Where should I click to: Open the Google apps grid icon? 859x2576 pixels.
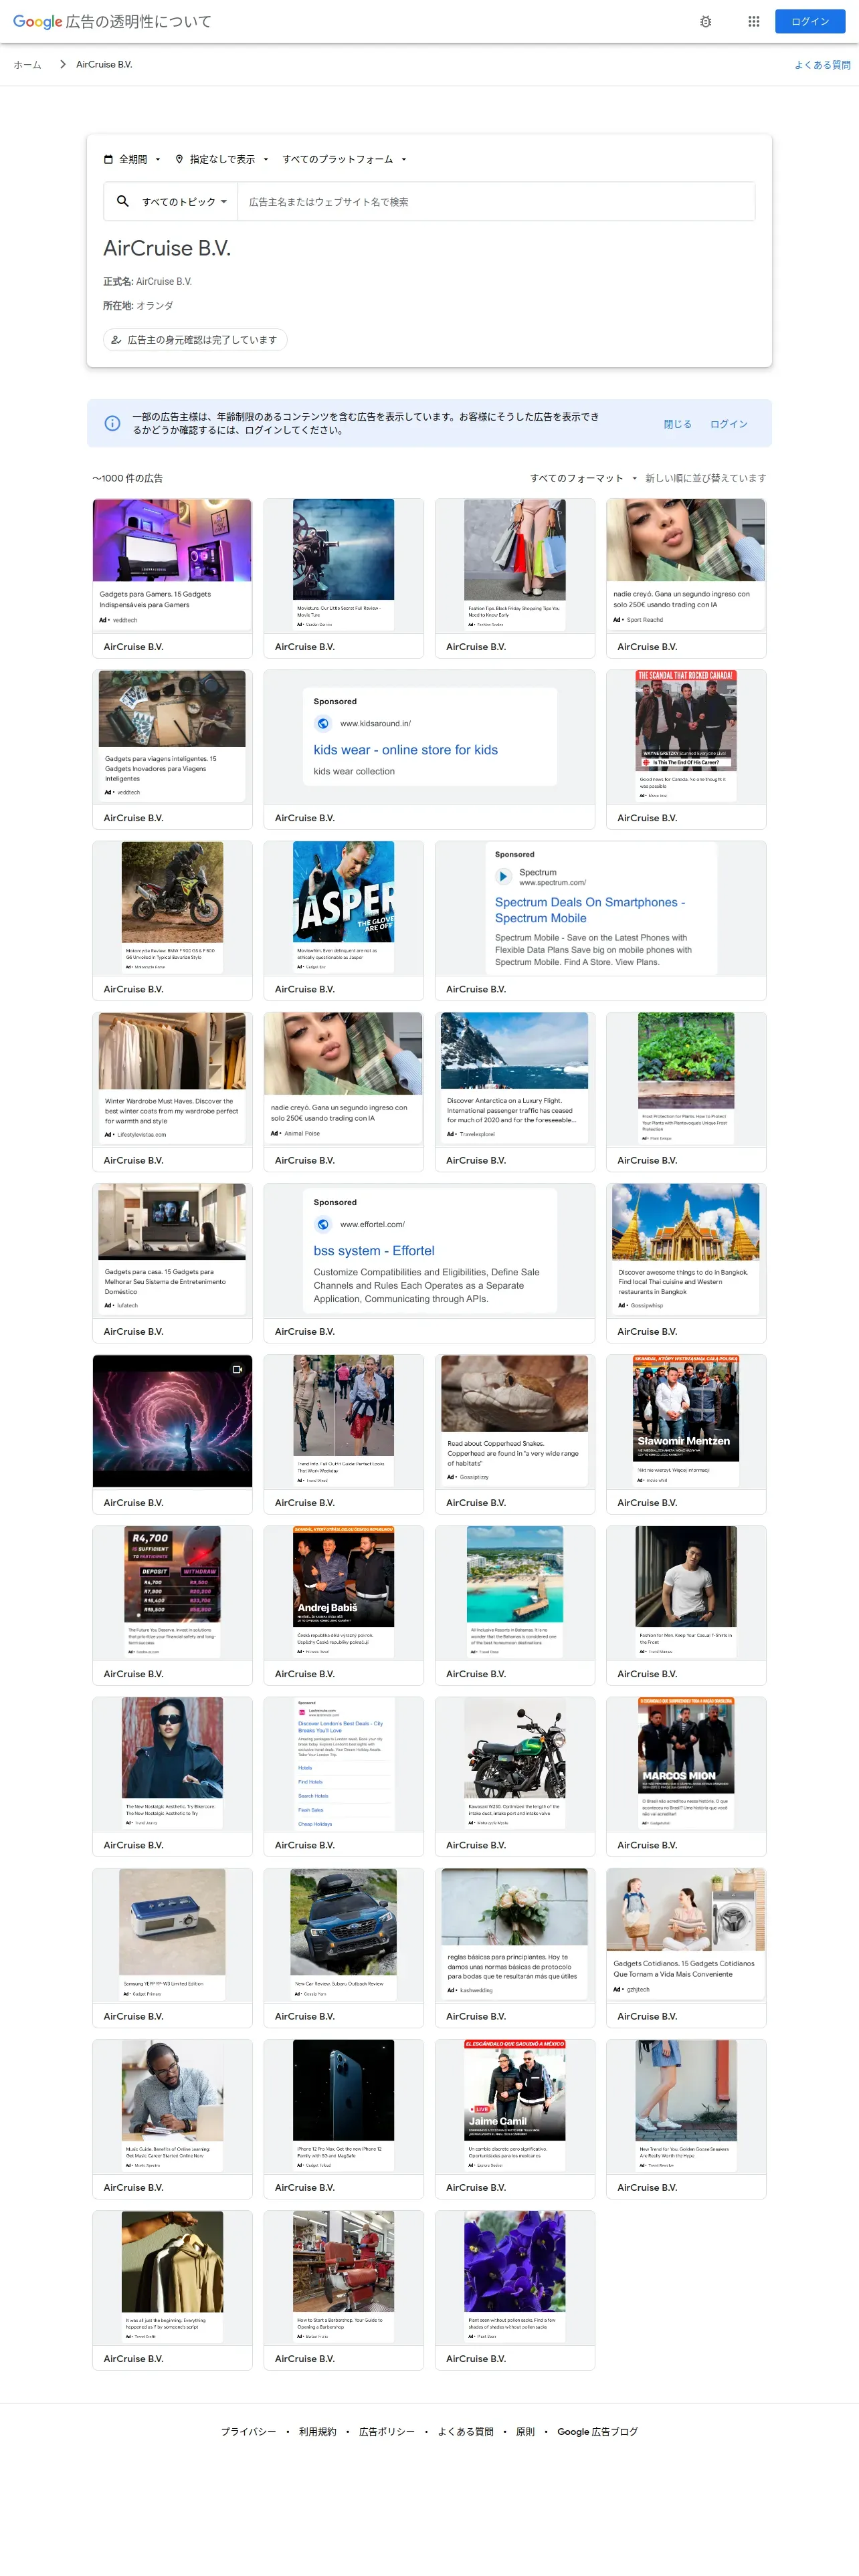754,21
